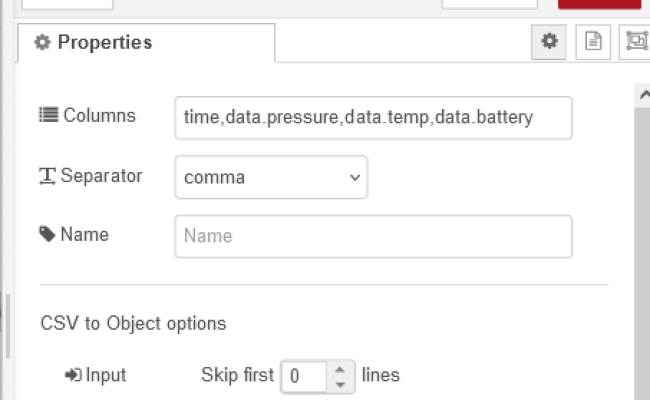Click the Name tag icon
The height and width of the screenshot is (400, 650).
(48, 235)
